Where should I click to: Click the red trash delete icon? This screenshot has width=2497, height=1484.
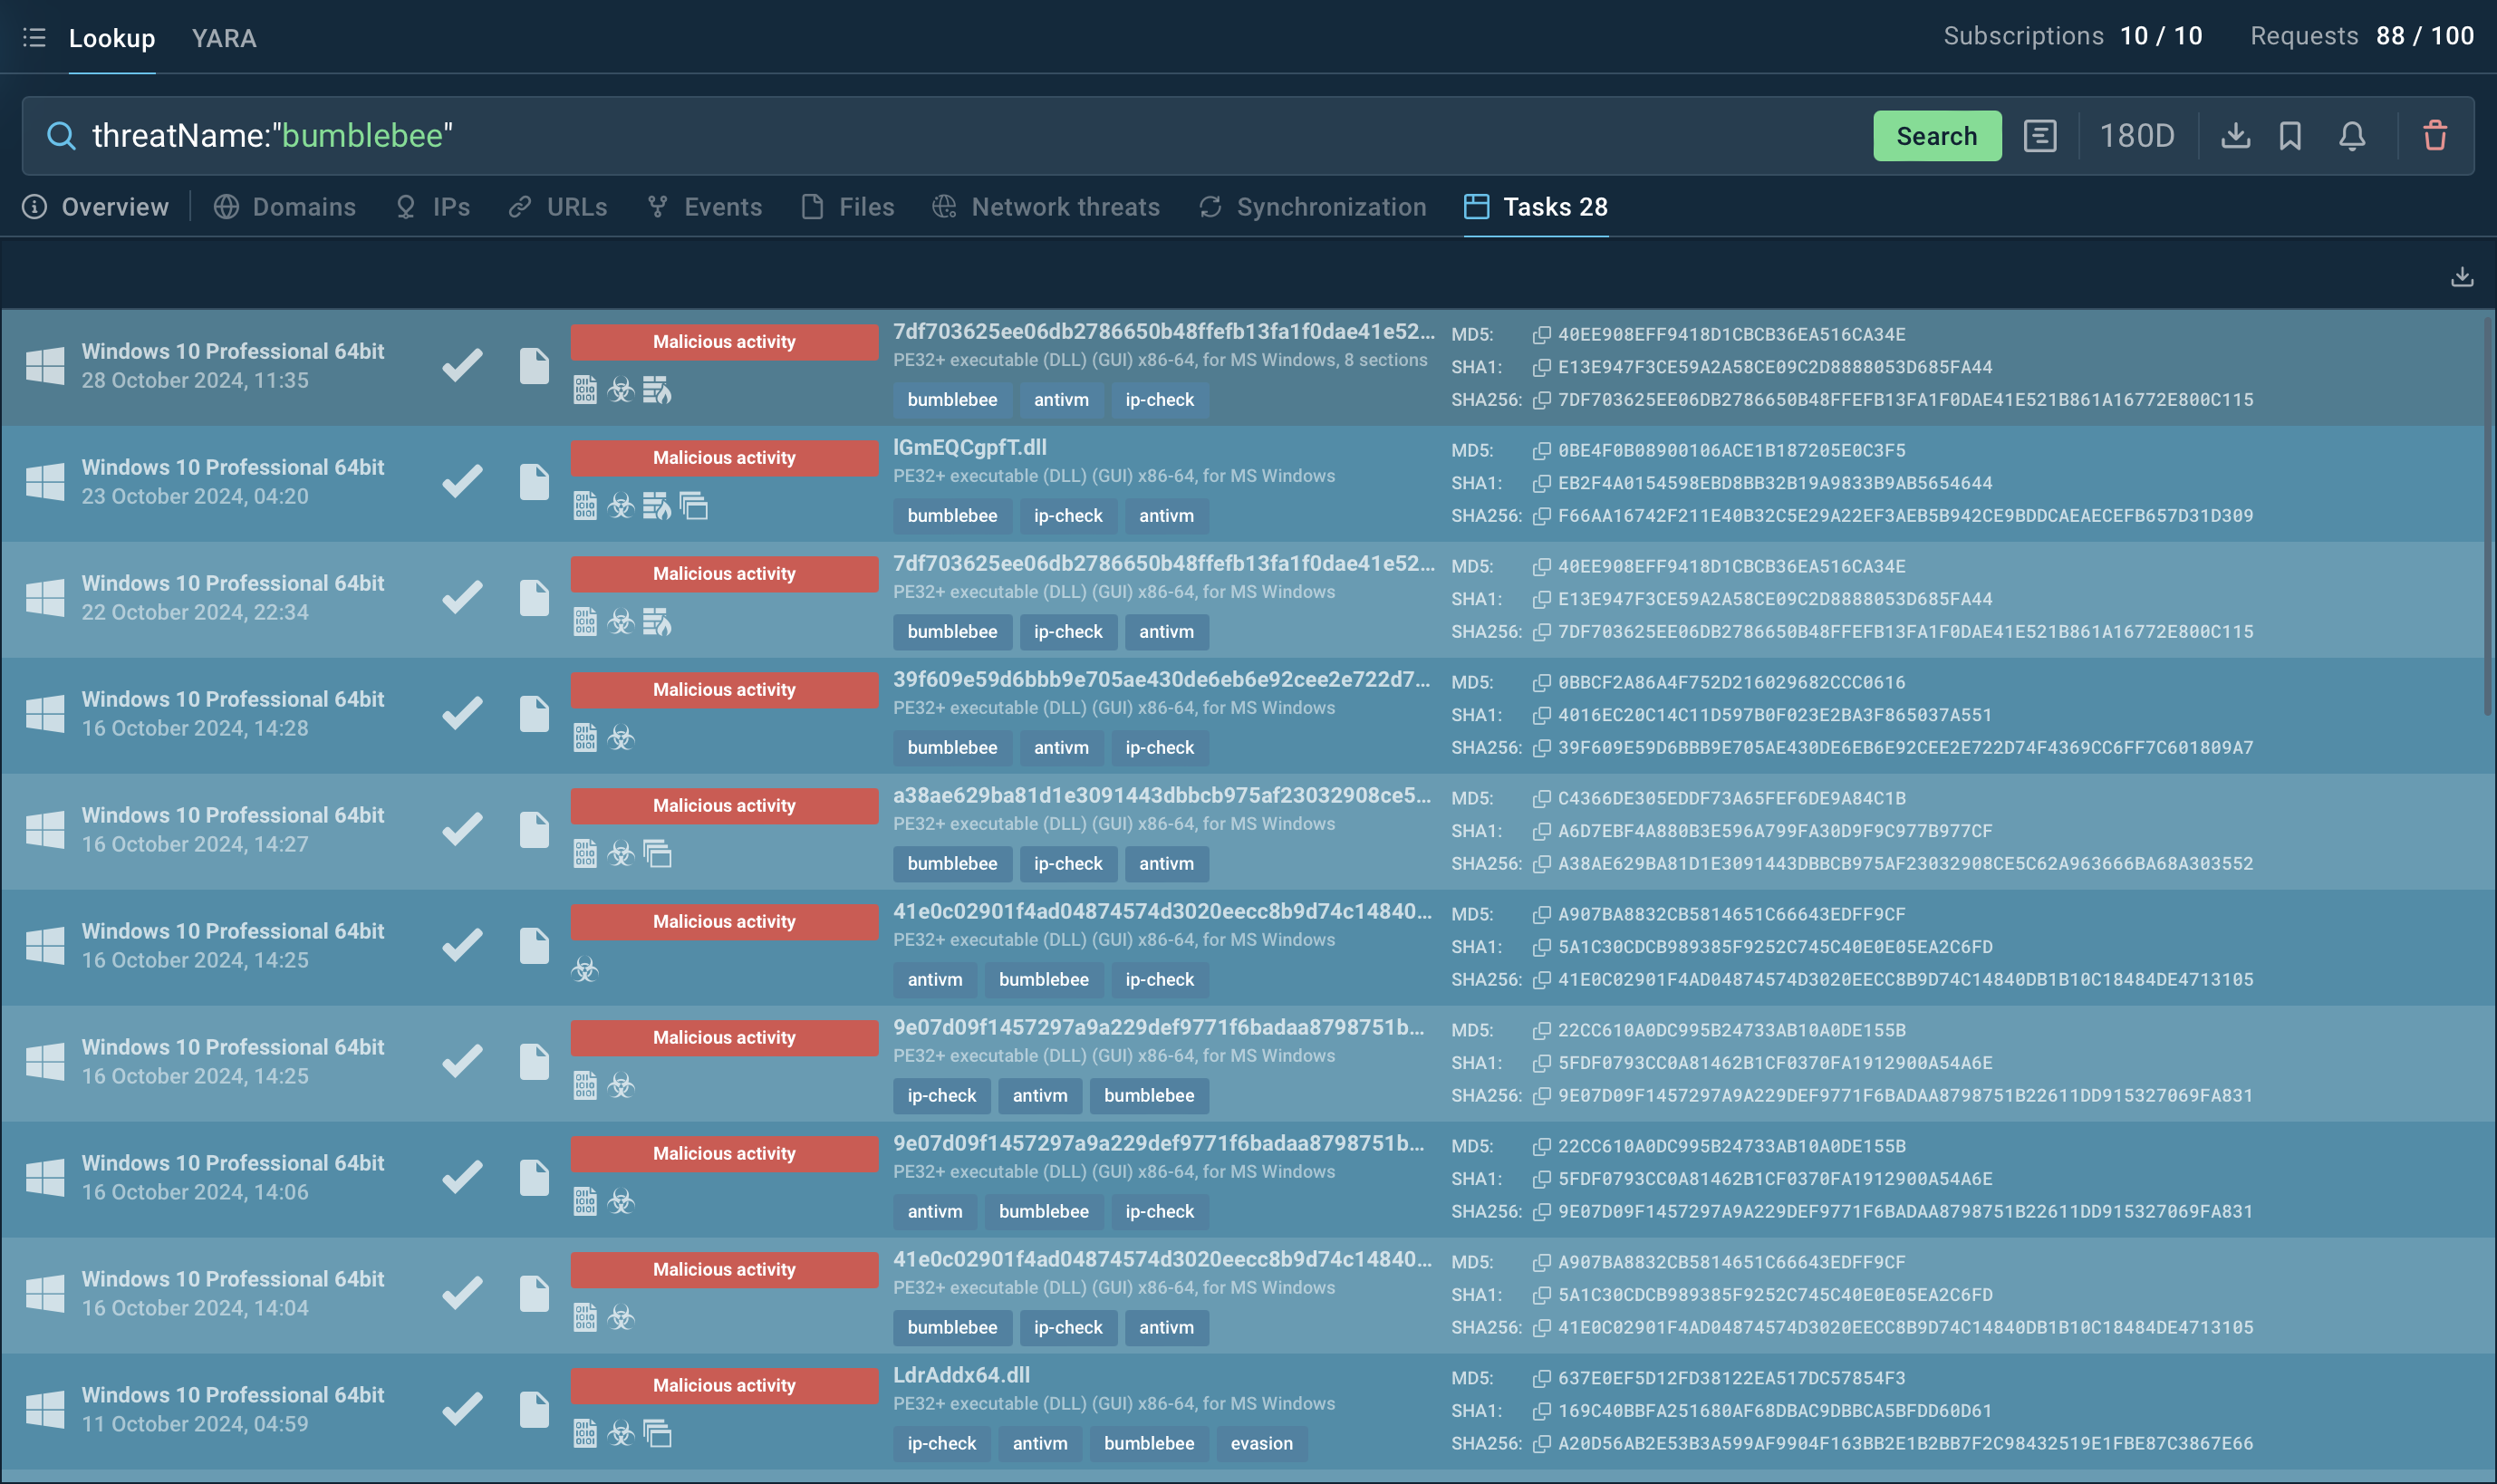coord(2435,136)
